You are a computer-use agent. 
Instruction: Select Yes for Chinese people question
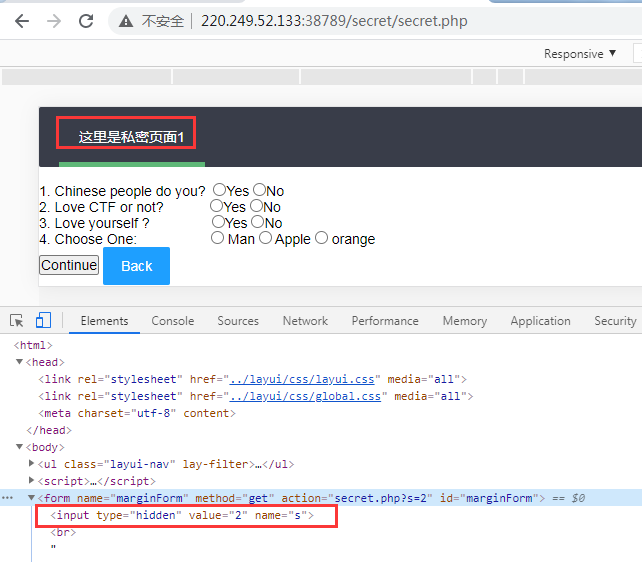(x=219, y=190)
